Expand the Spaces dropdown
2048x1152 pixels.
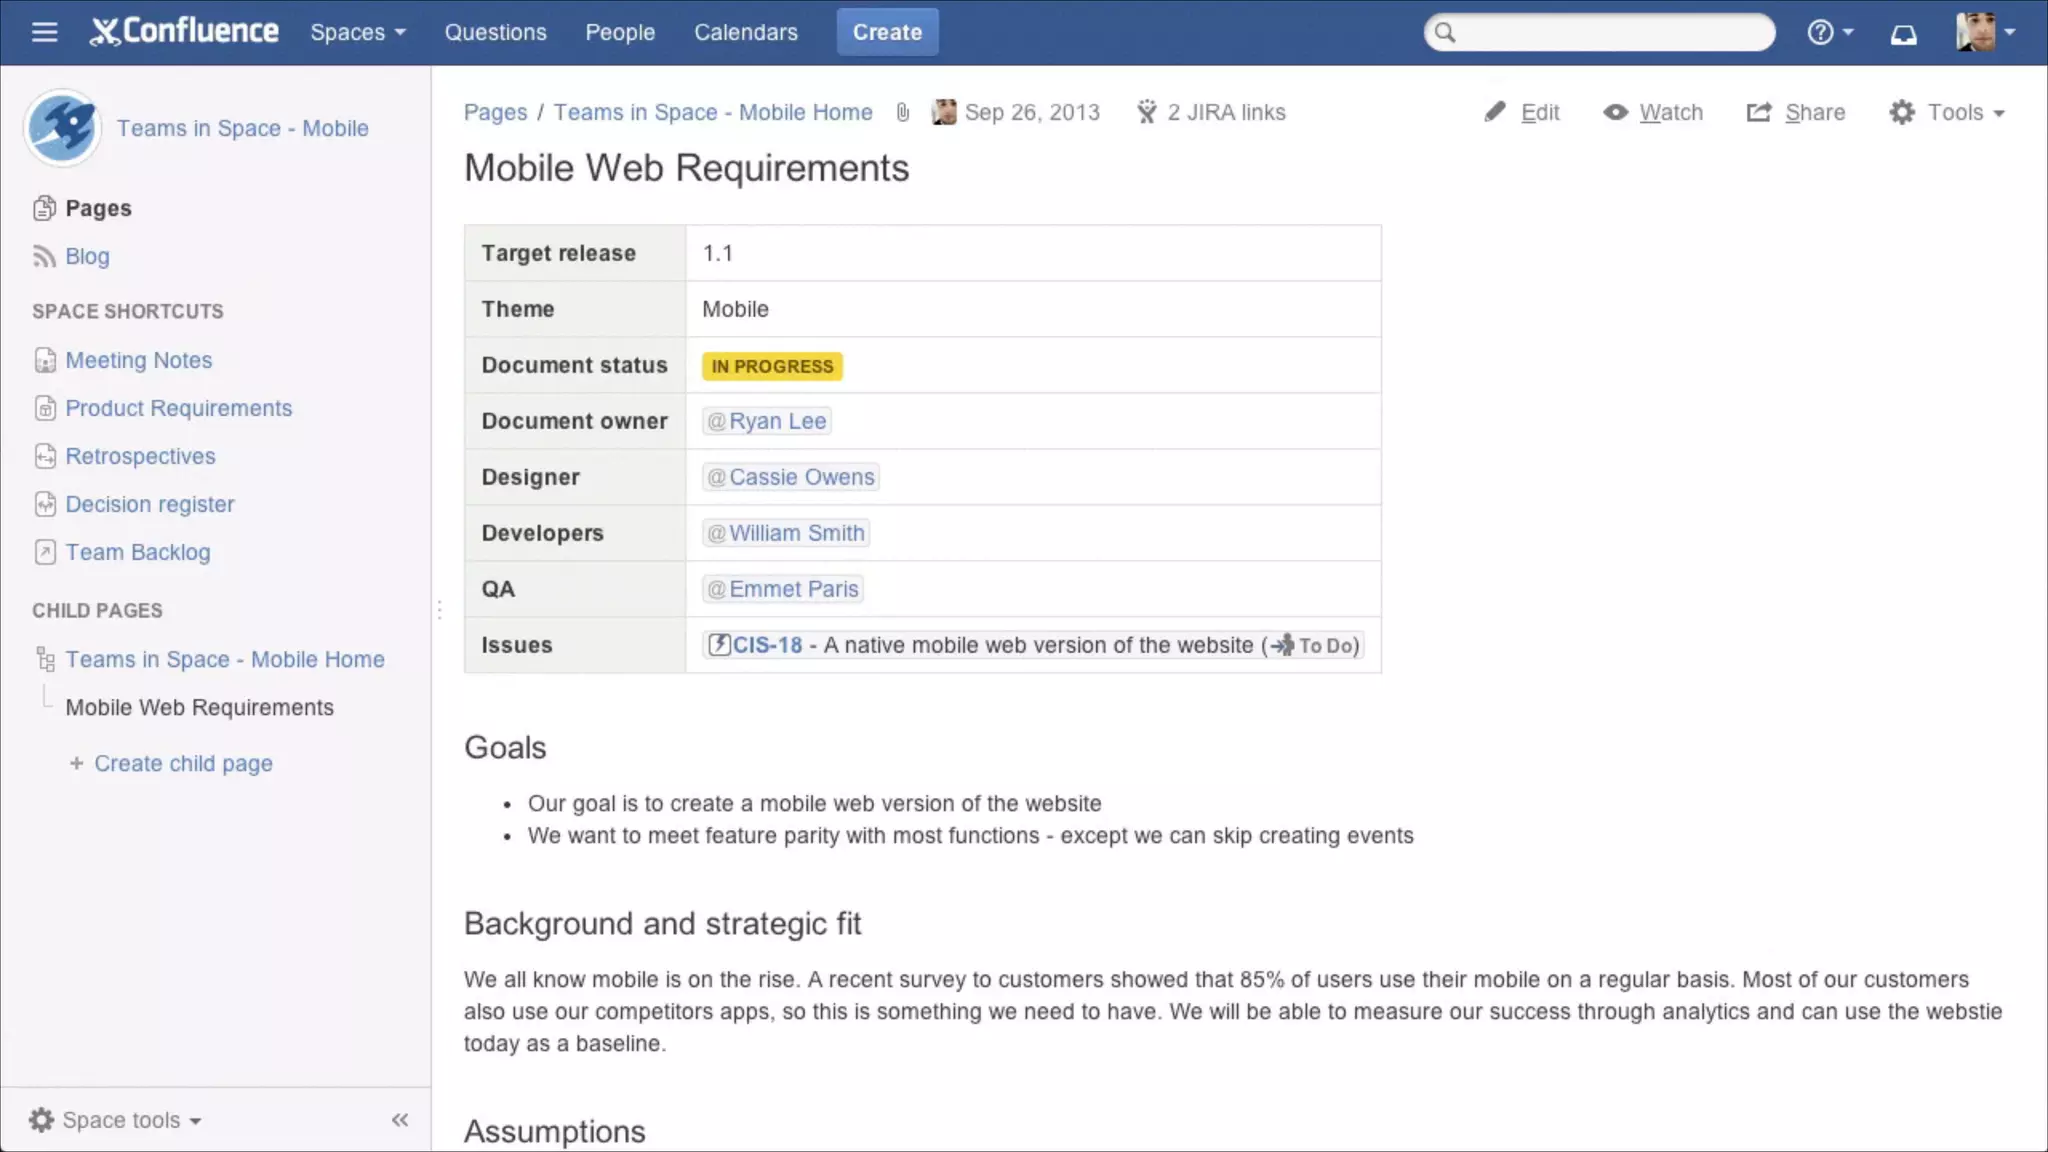tap(358, 32)
